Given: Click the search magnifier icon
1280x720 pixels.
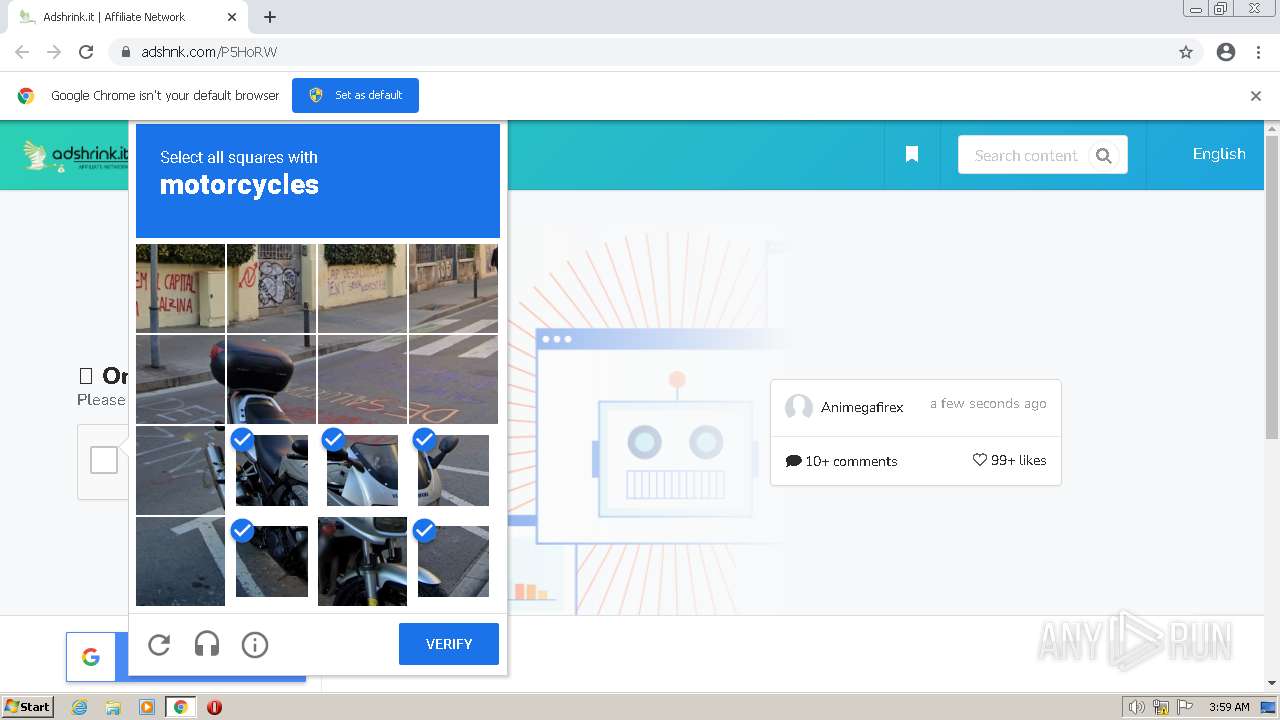Looking at the screenshot, I should (x=1103, y=155).
